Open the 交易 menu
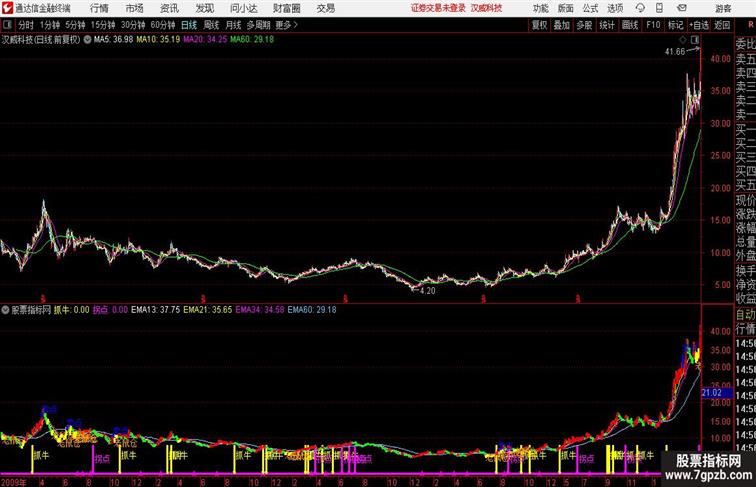 325,8
